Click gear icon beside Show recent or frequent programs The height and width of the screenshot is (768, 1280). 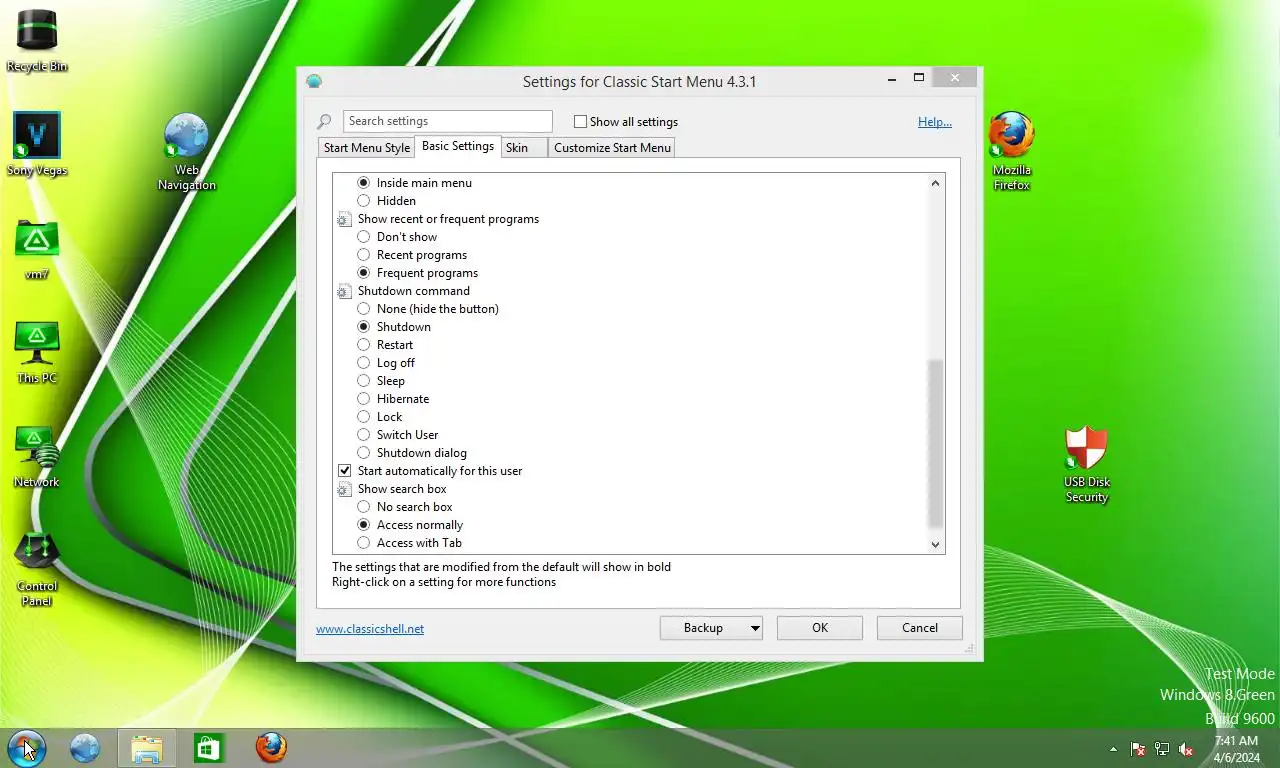(x=344, y=219)
